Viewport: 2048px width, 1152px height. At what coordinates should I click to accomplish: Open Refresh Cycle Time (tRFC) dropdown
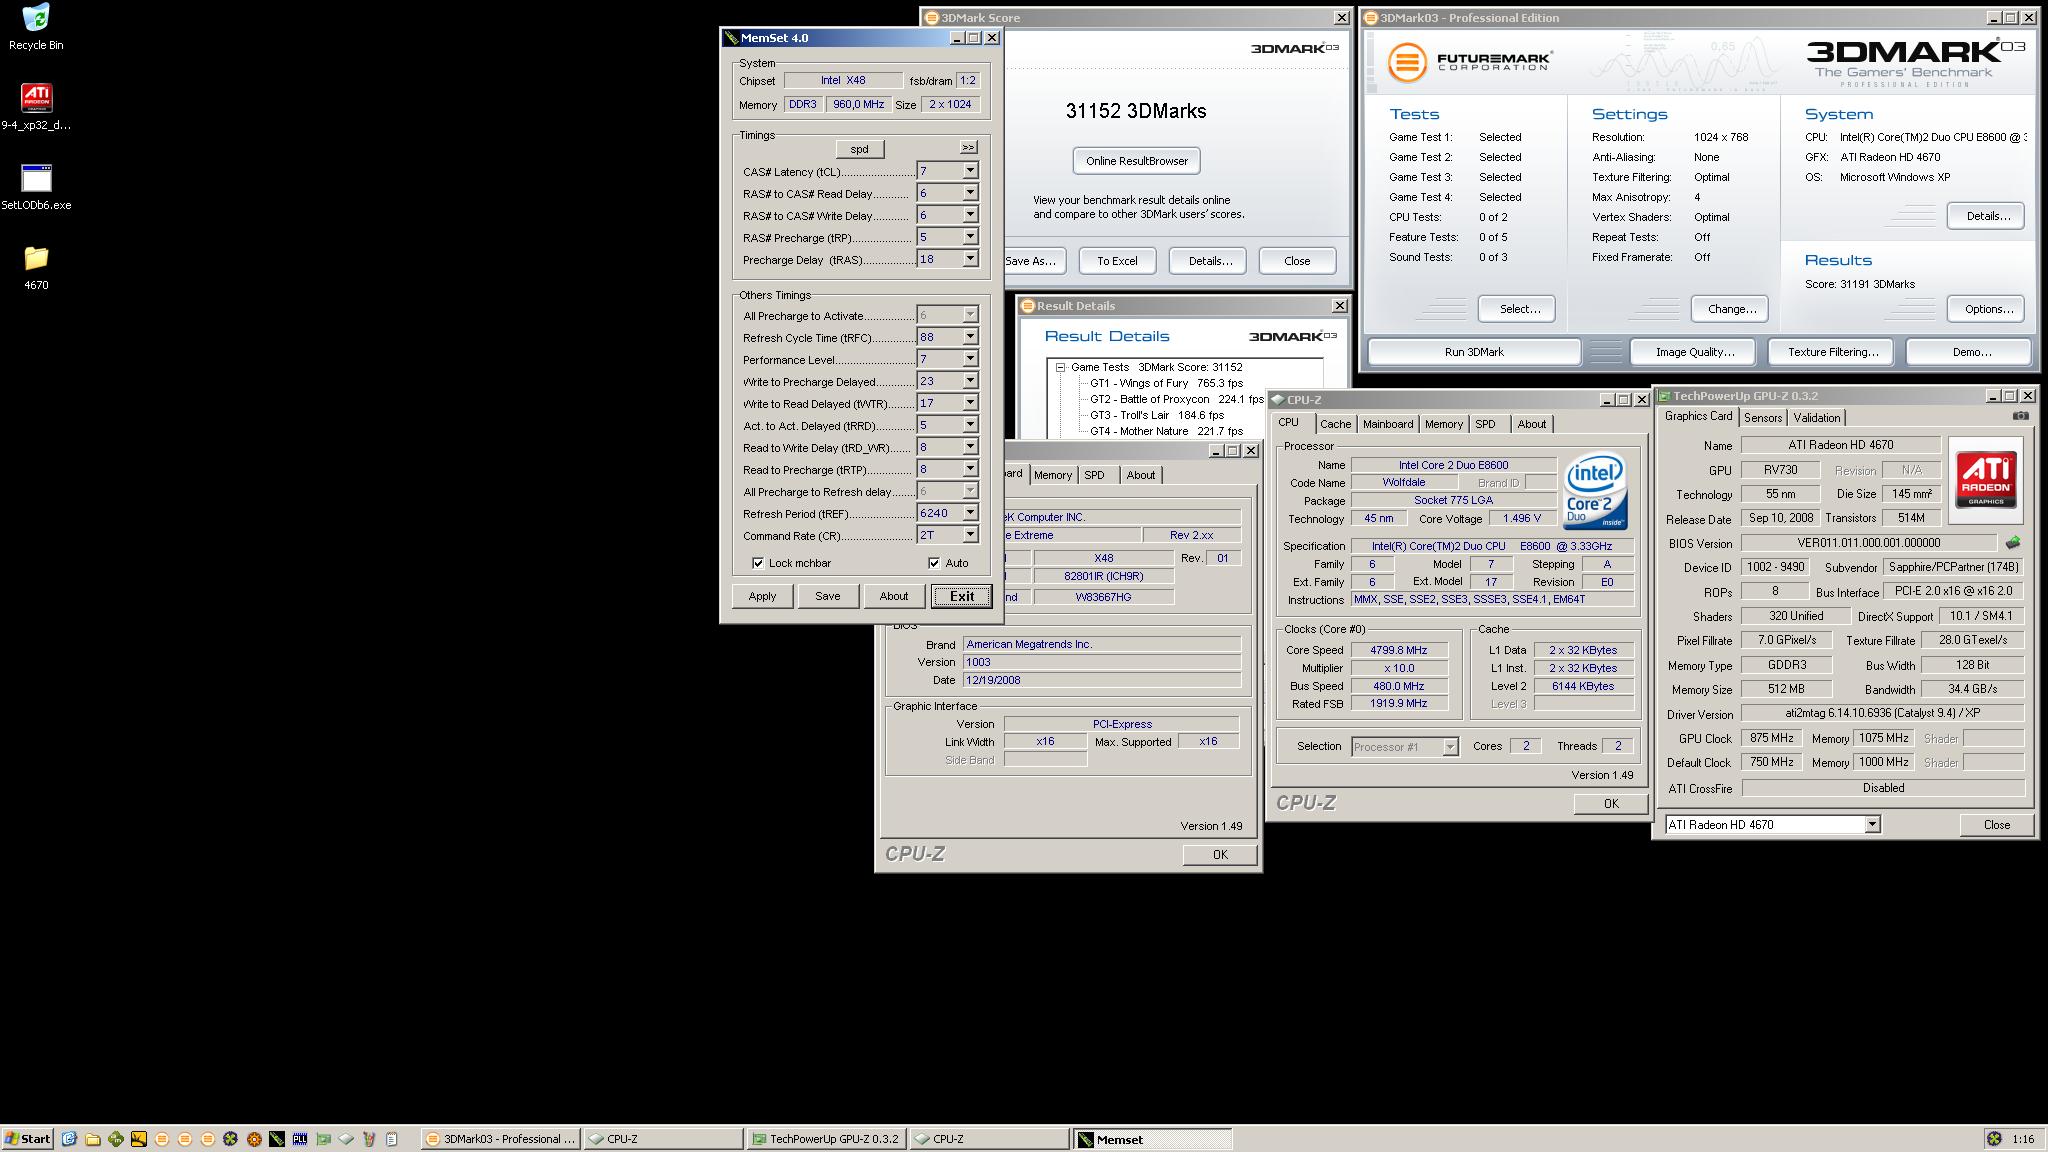(969, 337)
